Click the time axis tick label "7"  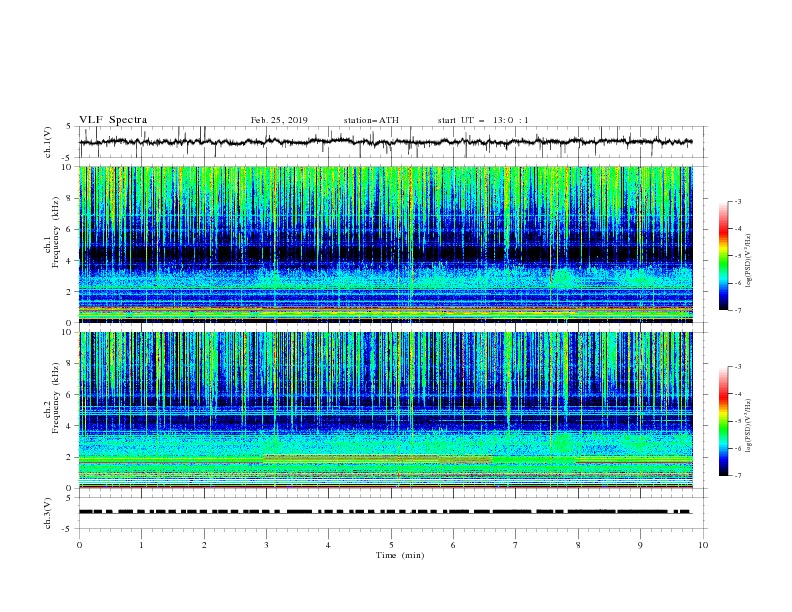(516, 545)
